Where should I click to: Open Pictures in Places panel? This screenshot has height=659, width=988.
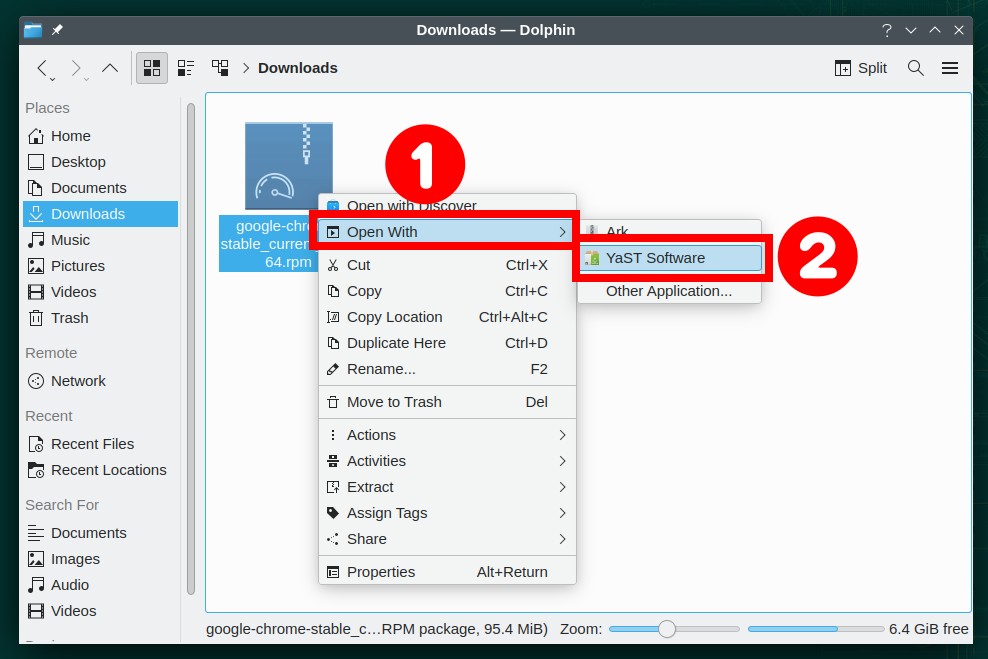point(101,266)
